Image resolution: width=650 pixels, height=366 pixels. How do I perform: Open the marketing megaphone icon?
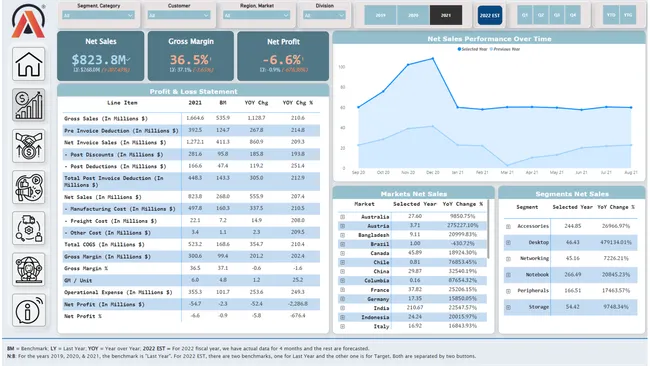pos(28,187)
